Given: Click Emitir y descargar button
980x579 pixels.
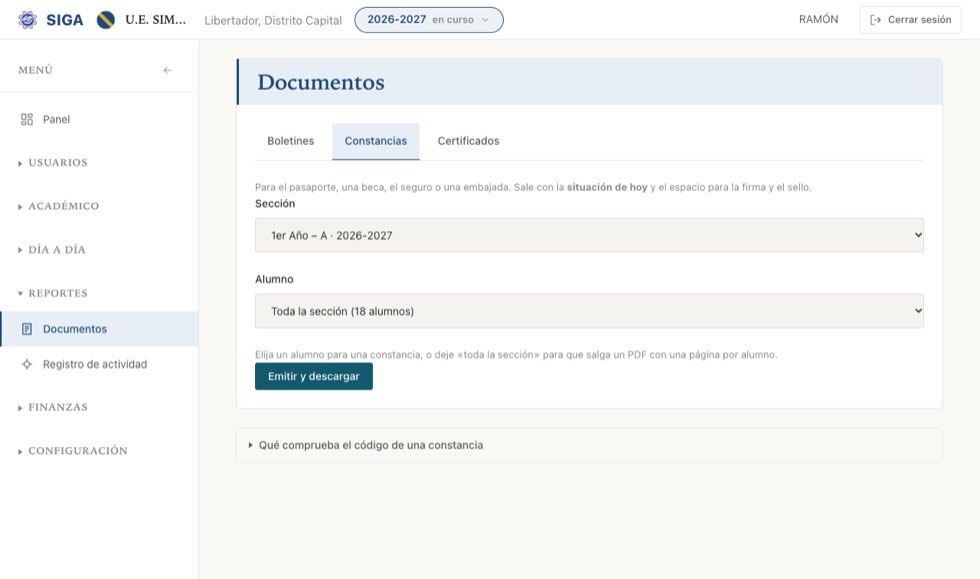Looking at the screenshot, I should pos(314,376).
